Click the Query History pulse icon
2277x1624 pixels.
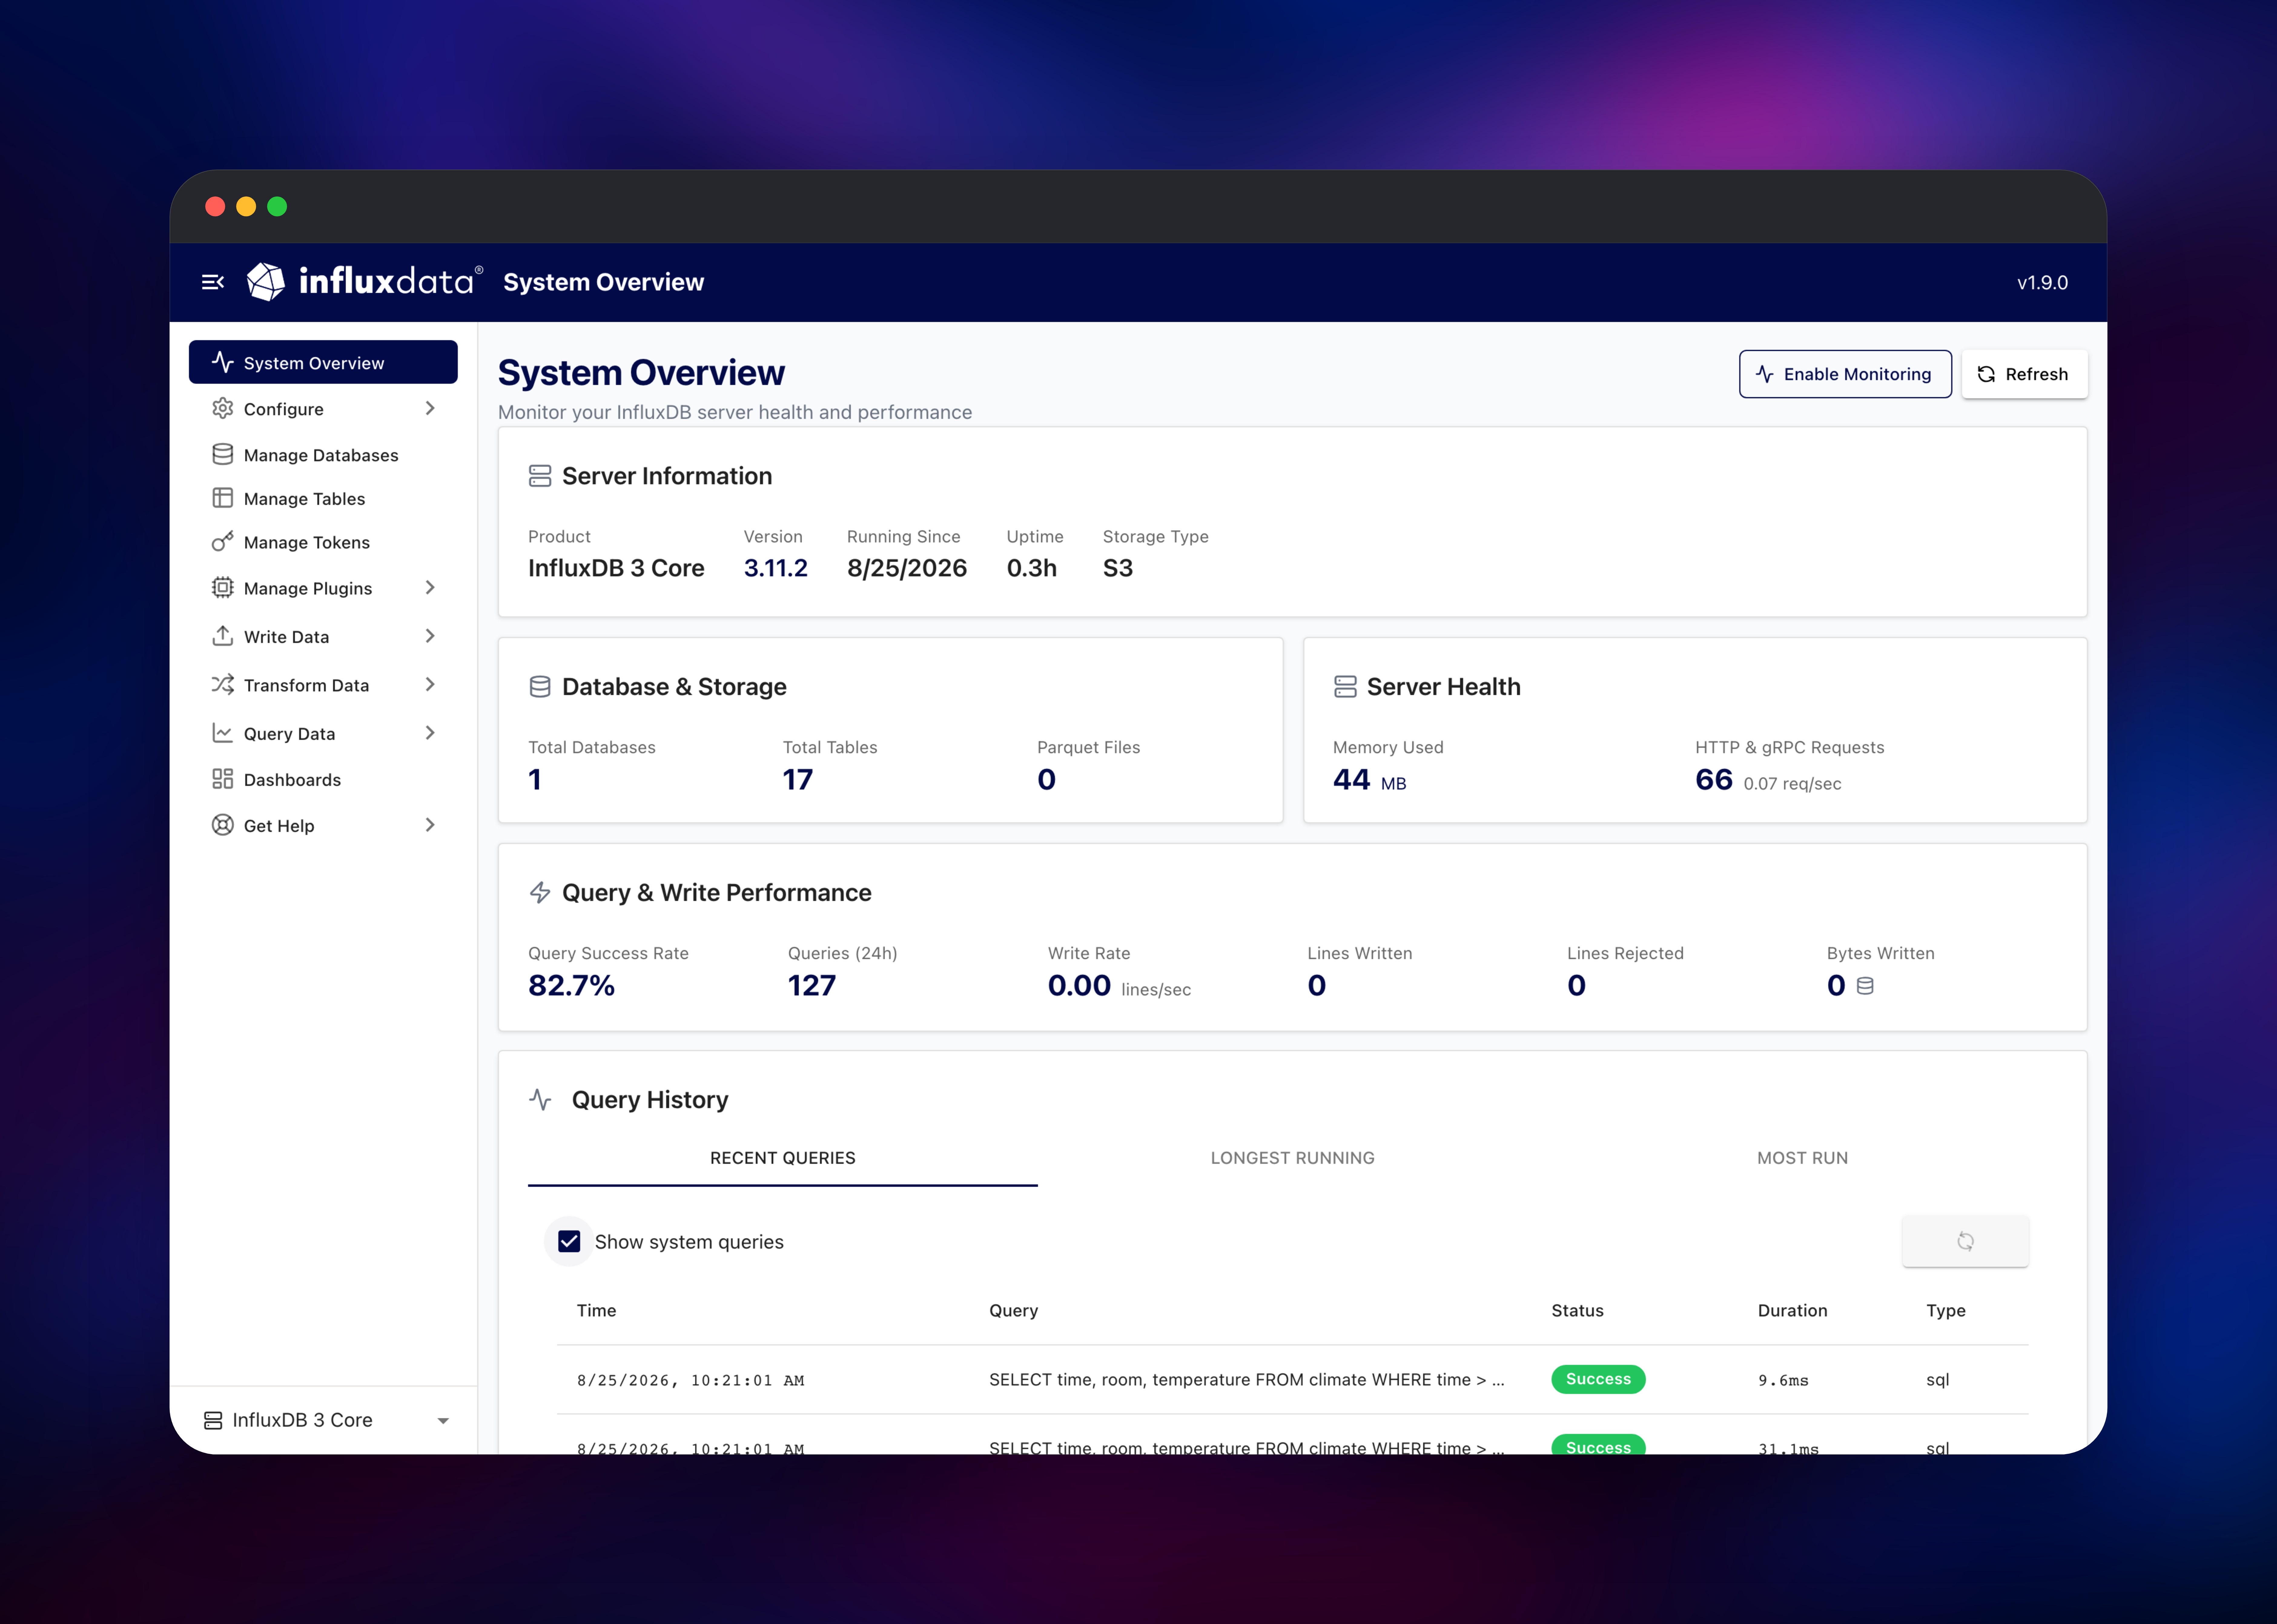click(x=540, y=1100)
